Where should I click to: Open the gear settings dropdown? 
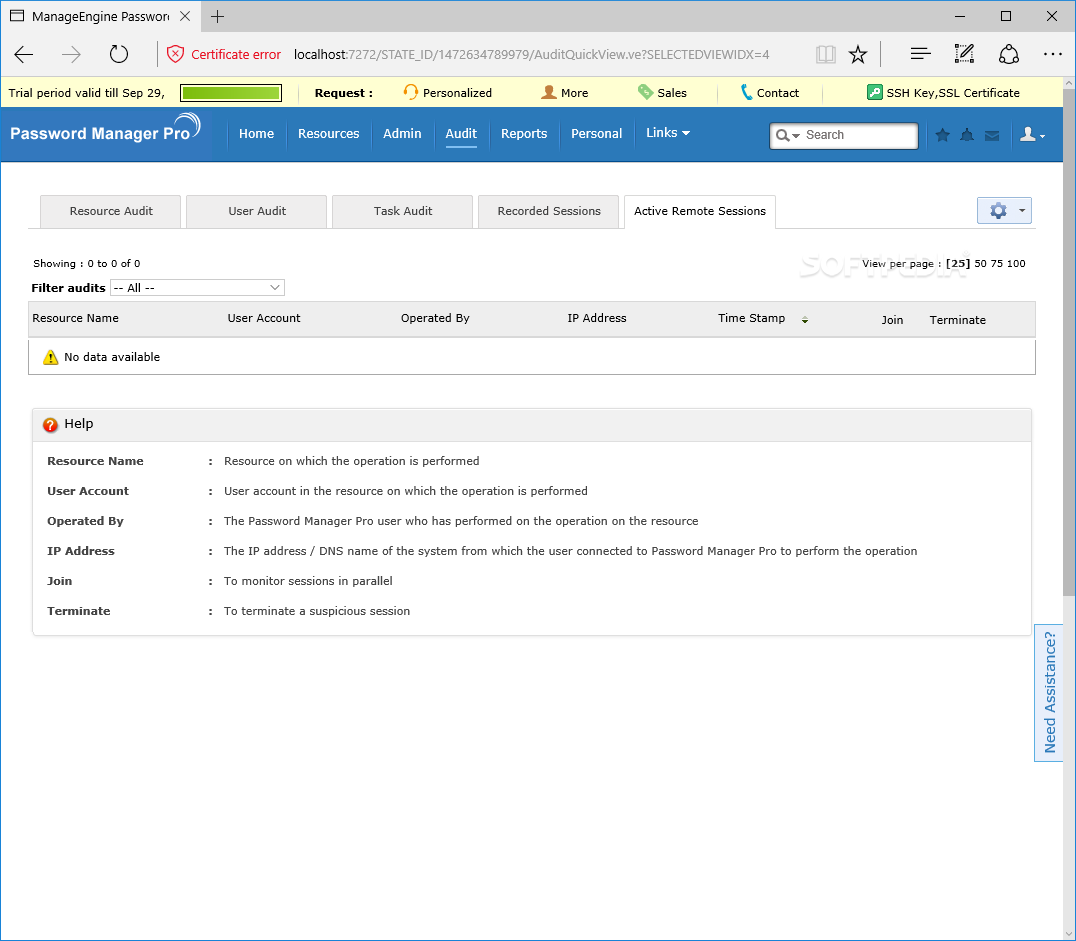tap(1004, 210)
